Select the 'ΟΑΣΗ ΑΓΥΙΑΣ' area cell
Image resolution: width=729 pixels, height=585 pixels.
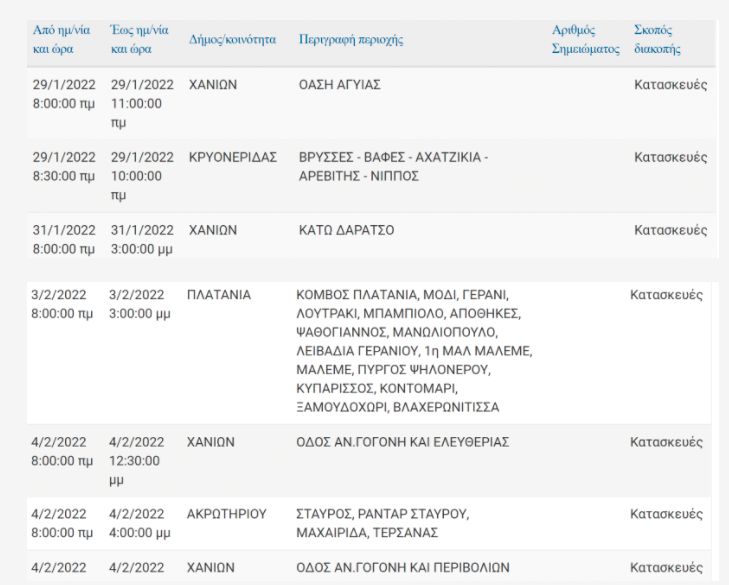tap(339, 85)
